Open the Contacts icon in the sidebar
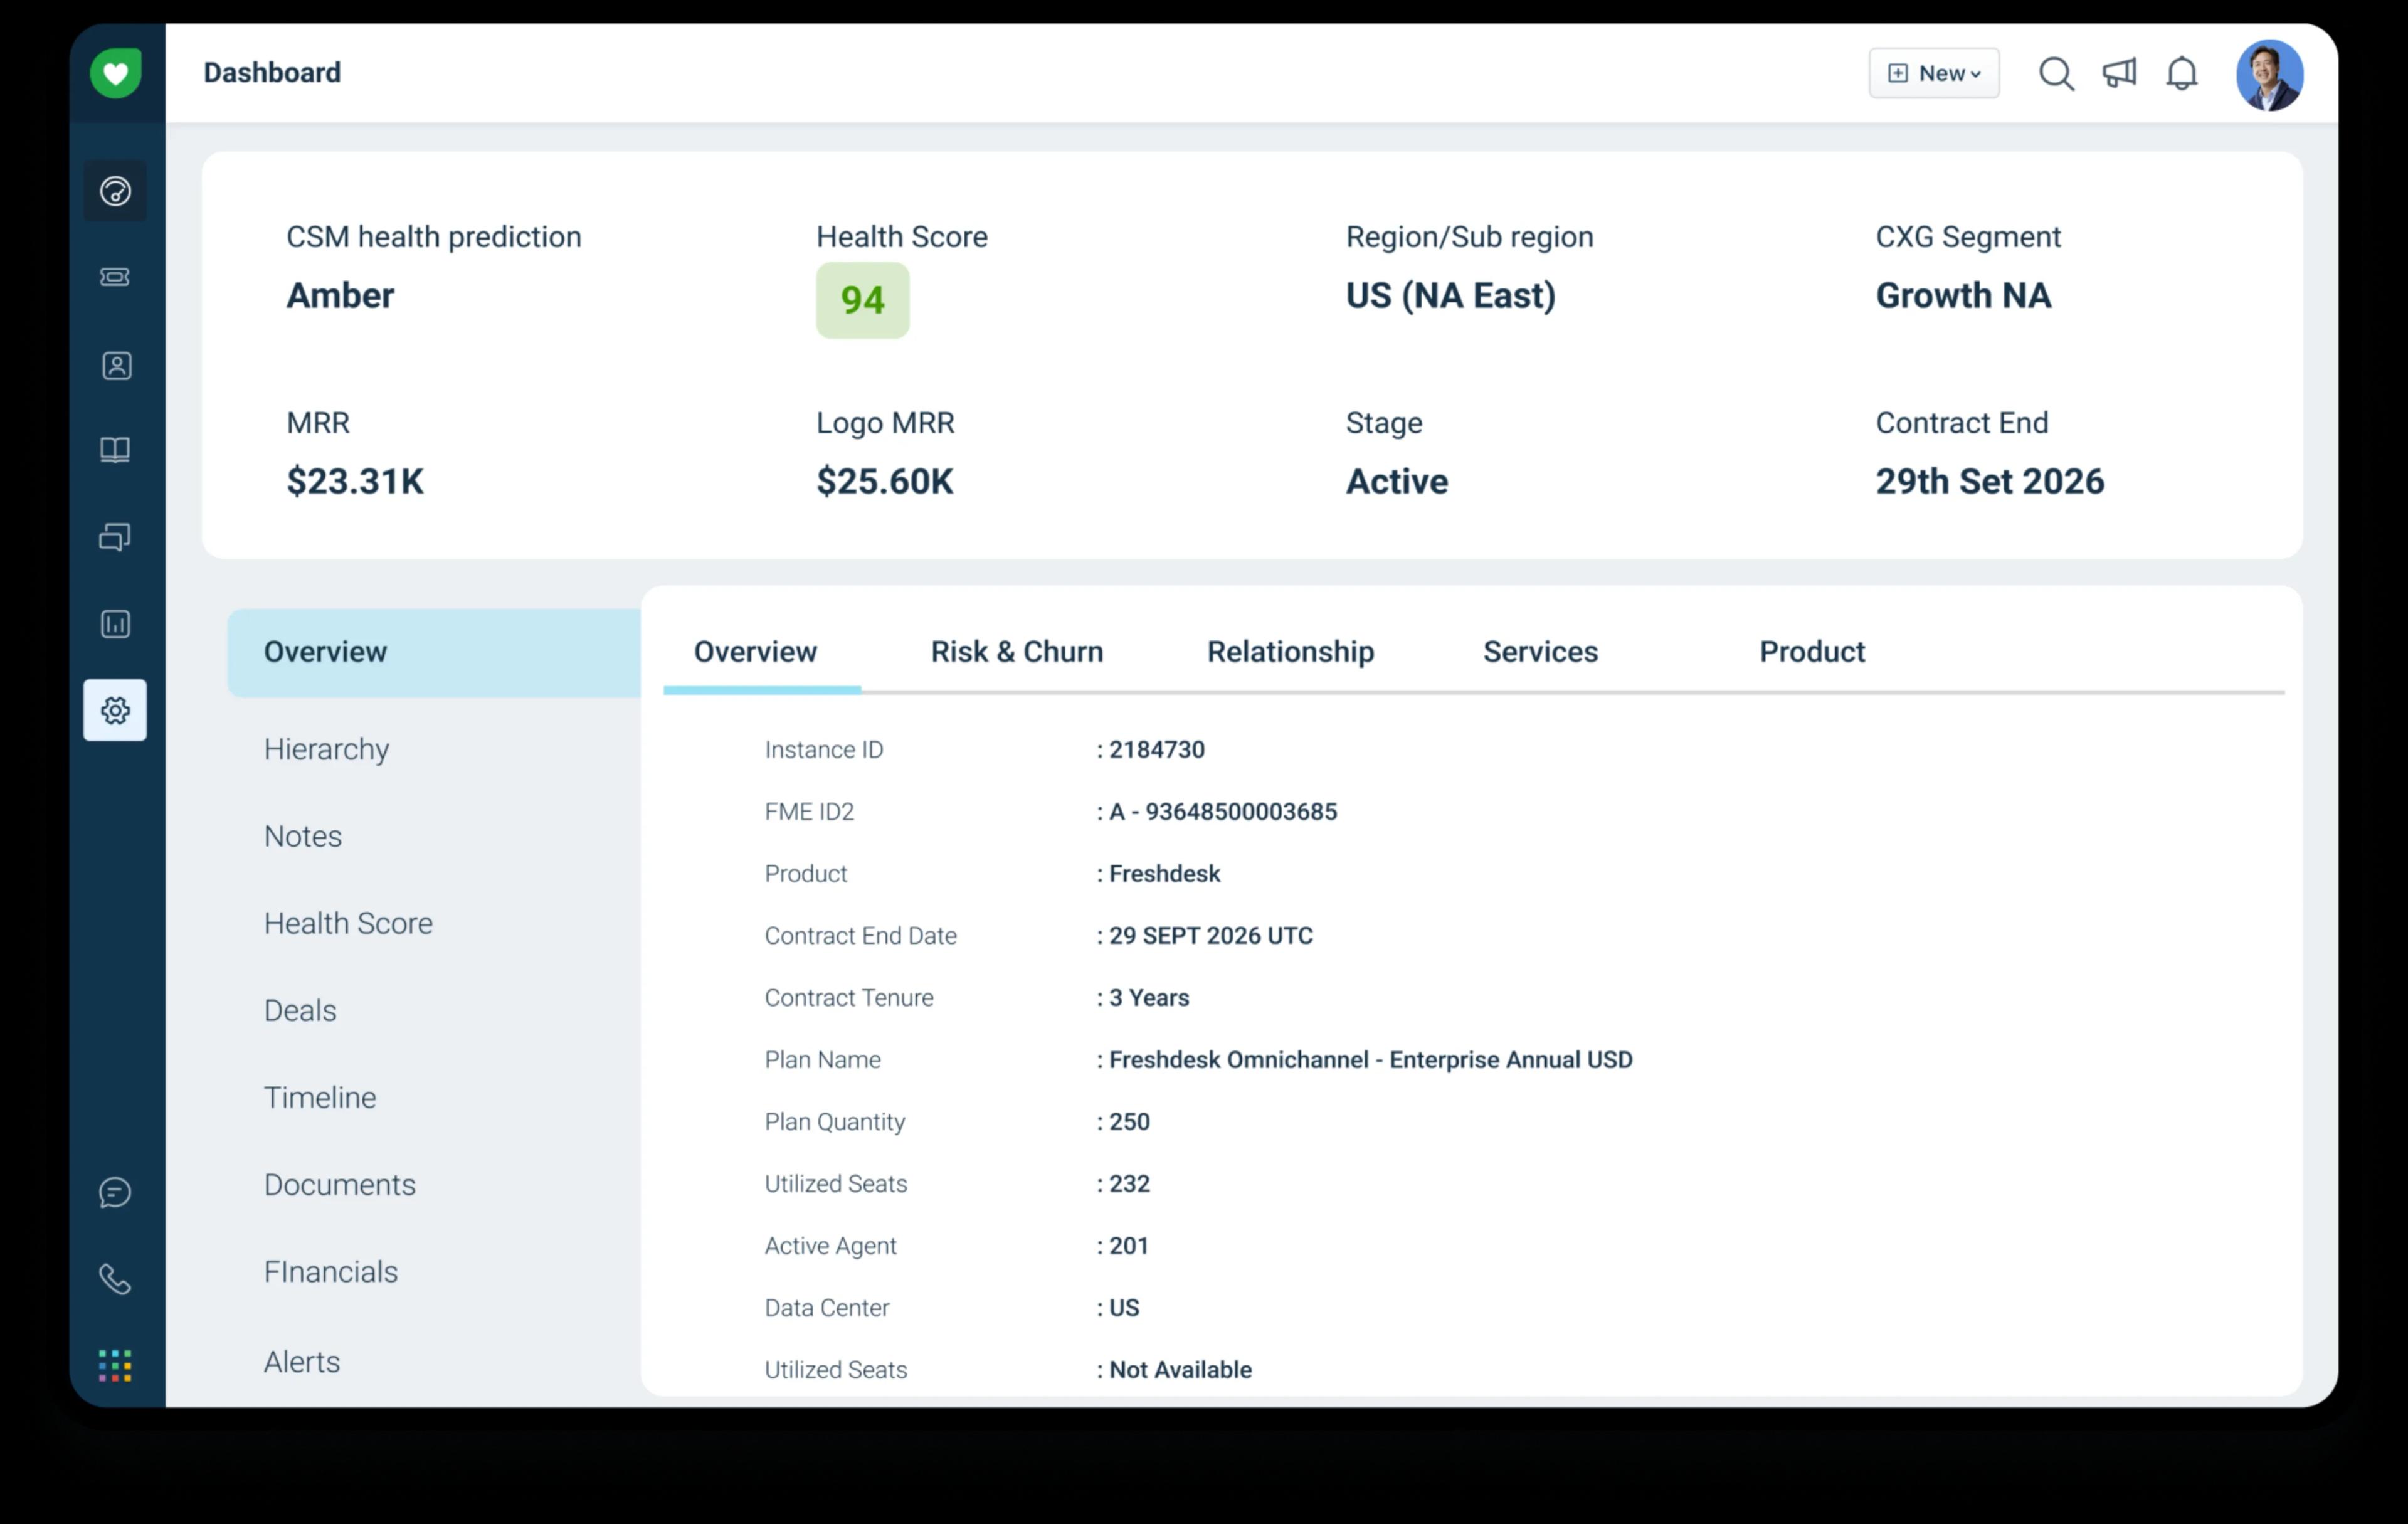Screen dimensions: 2408x1524 115,365
